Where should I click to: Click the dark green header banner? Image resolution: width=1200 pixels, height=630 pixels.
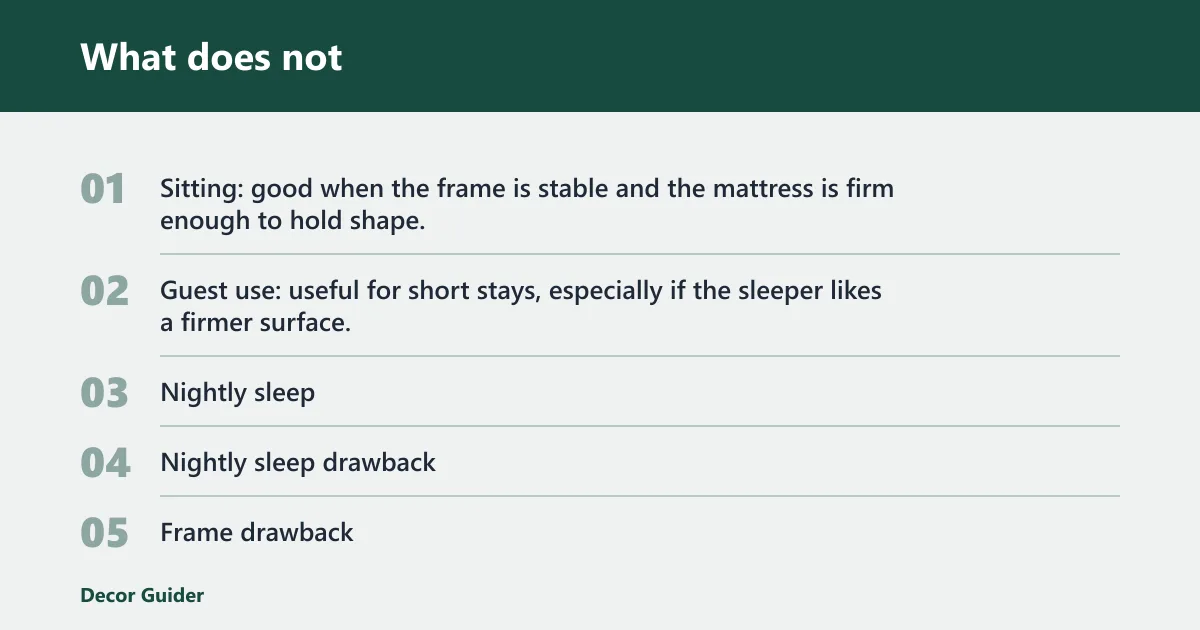point(600,56)
